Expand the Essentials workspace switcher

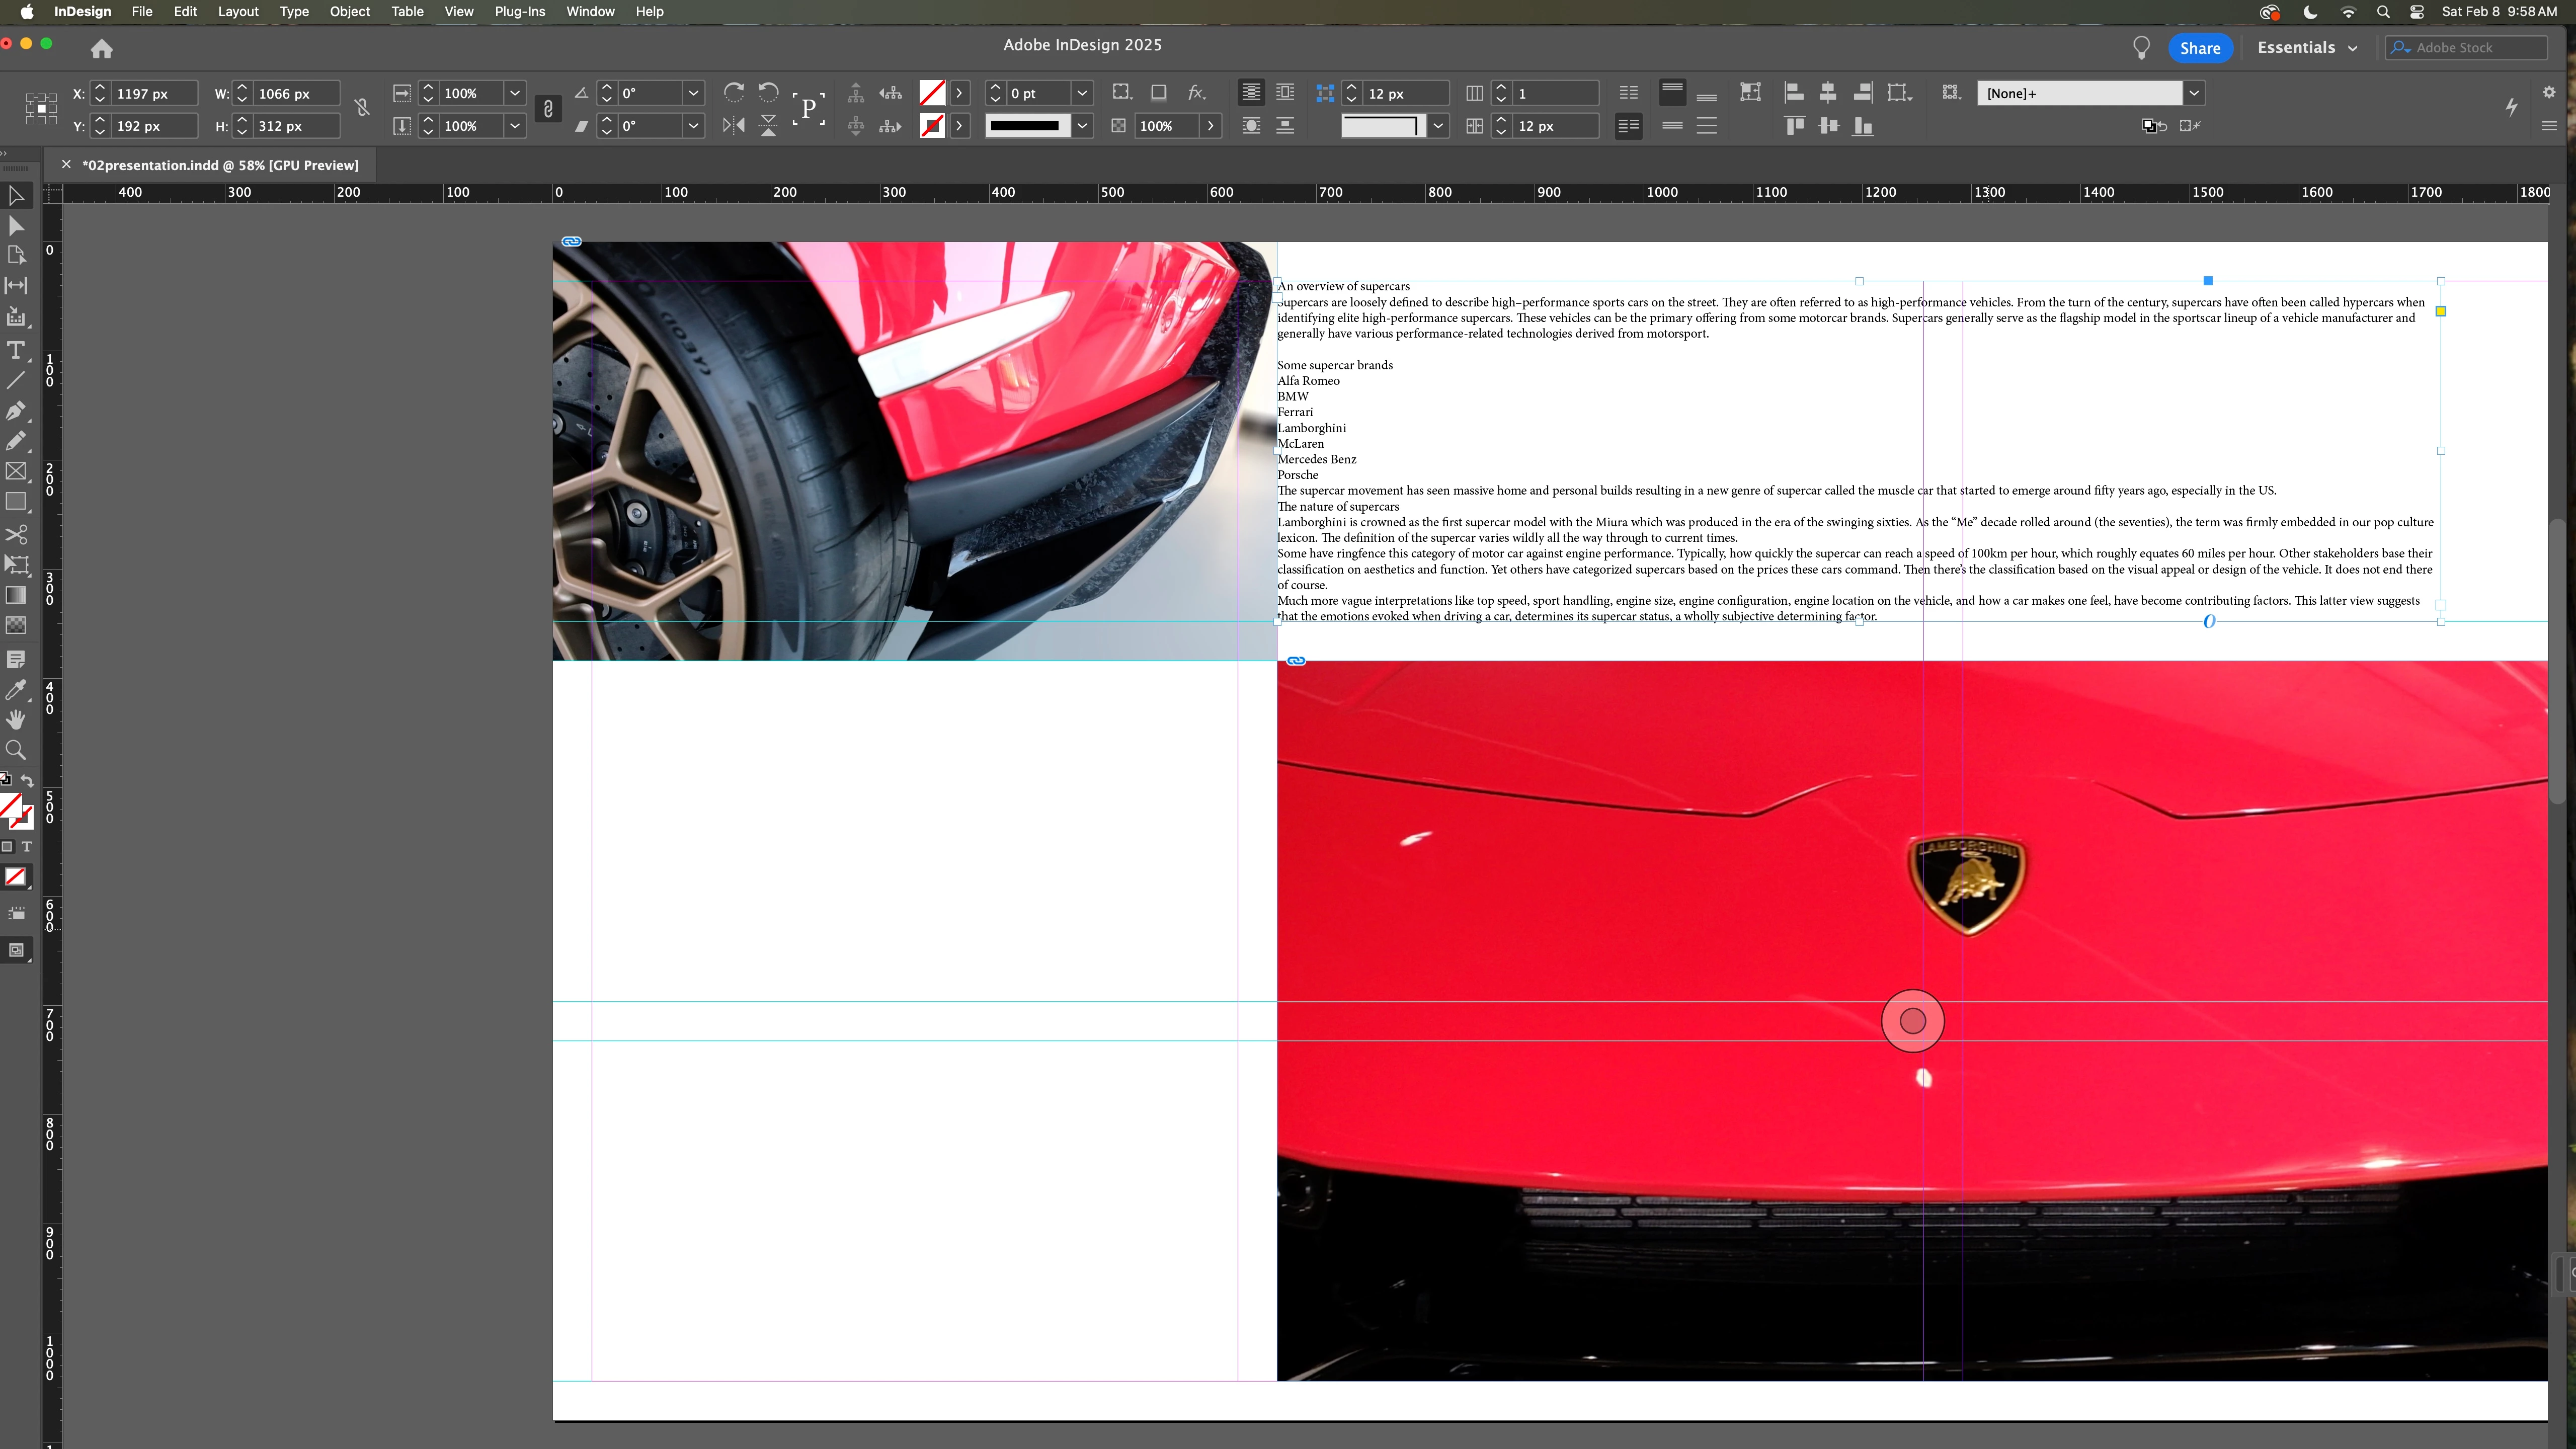tap(2306, 48)
